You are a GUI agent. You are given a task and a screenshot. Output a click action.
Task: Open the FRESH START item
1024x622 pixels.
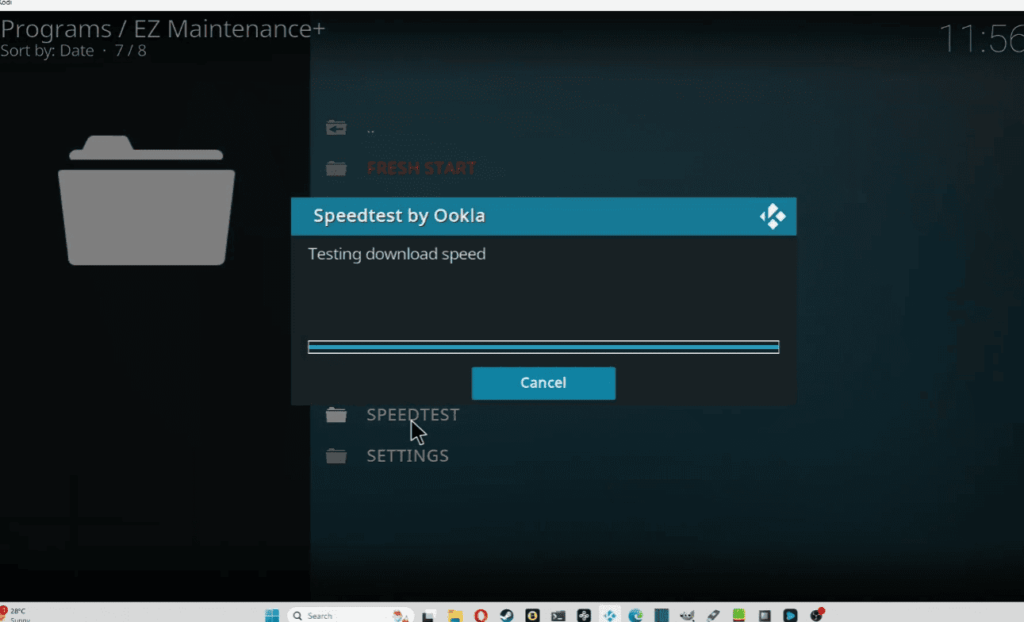(421, 168)
